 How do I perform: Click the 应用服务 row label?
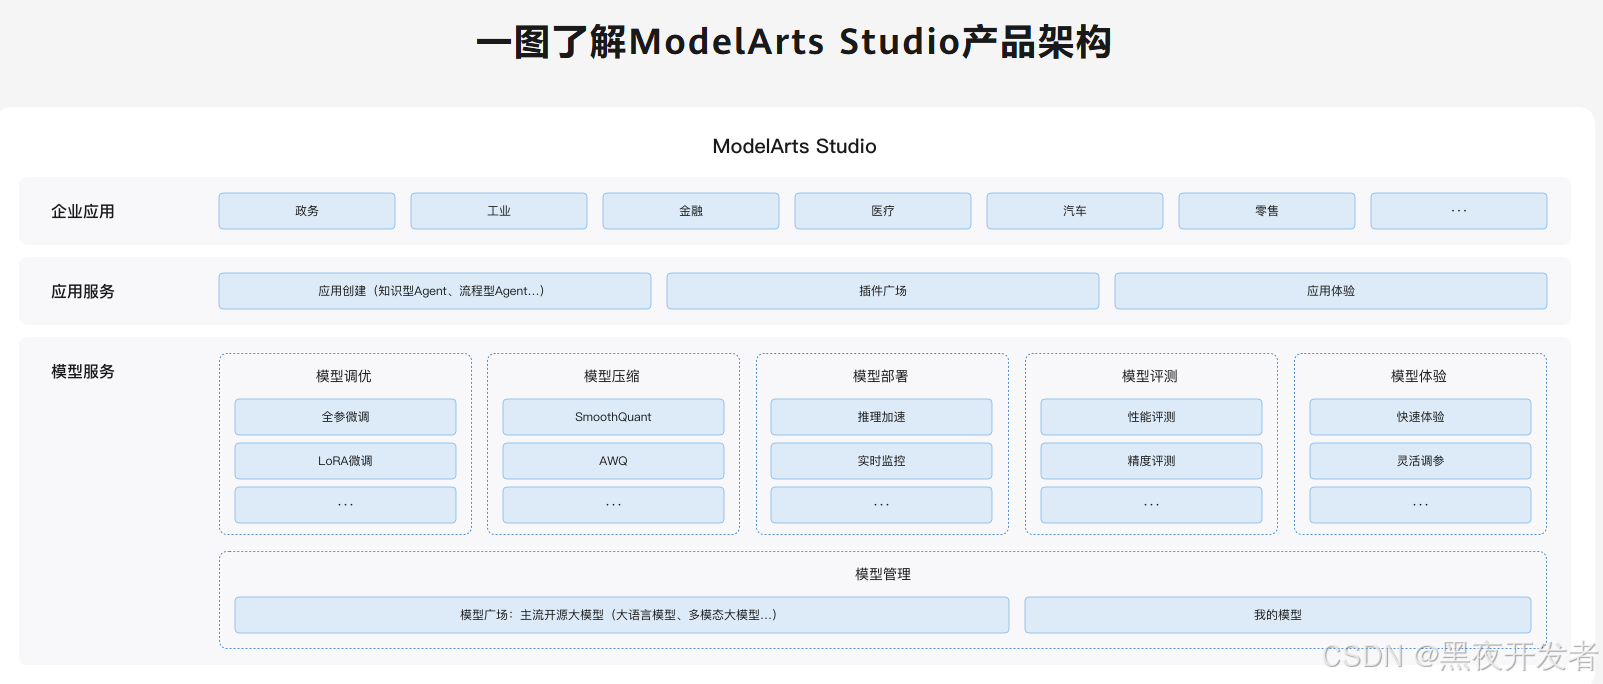tap(83, 291)
